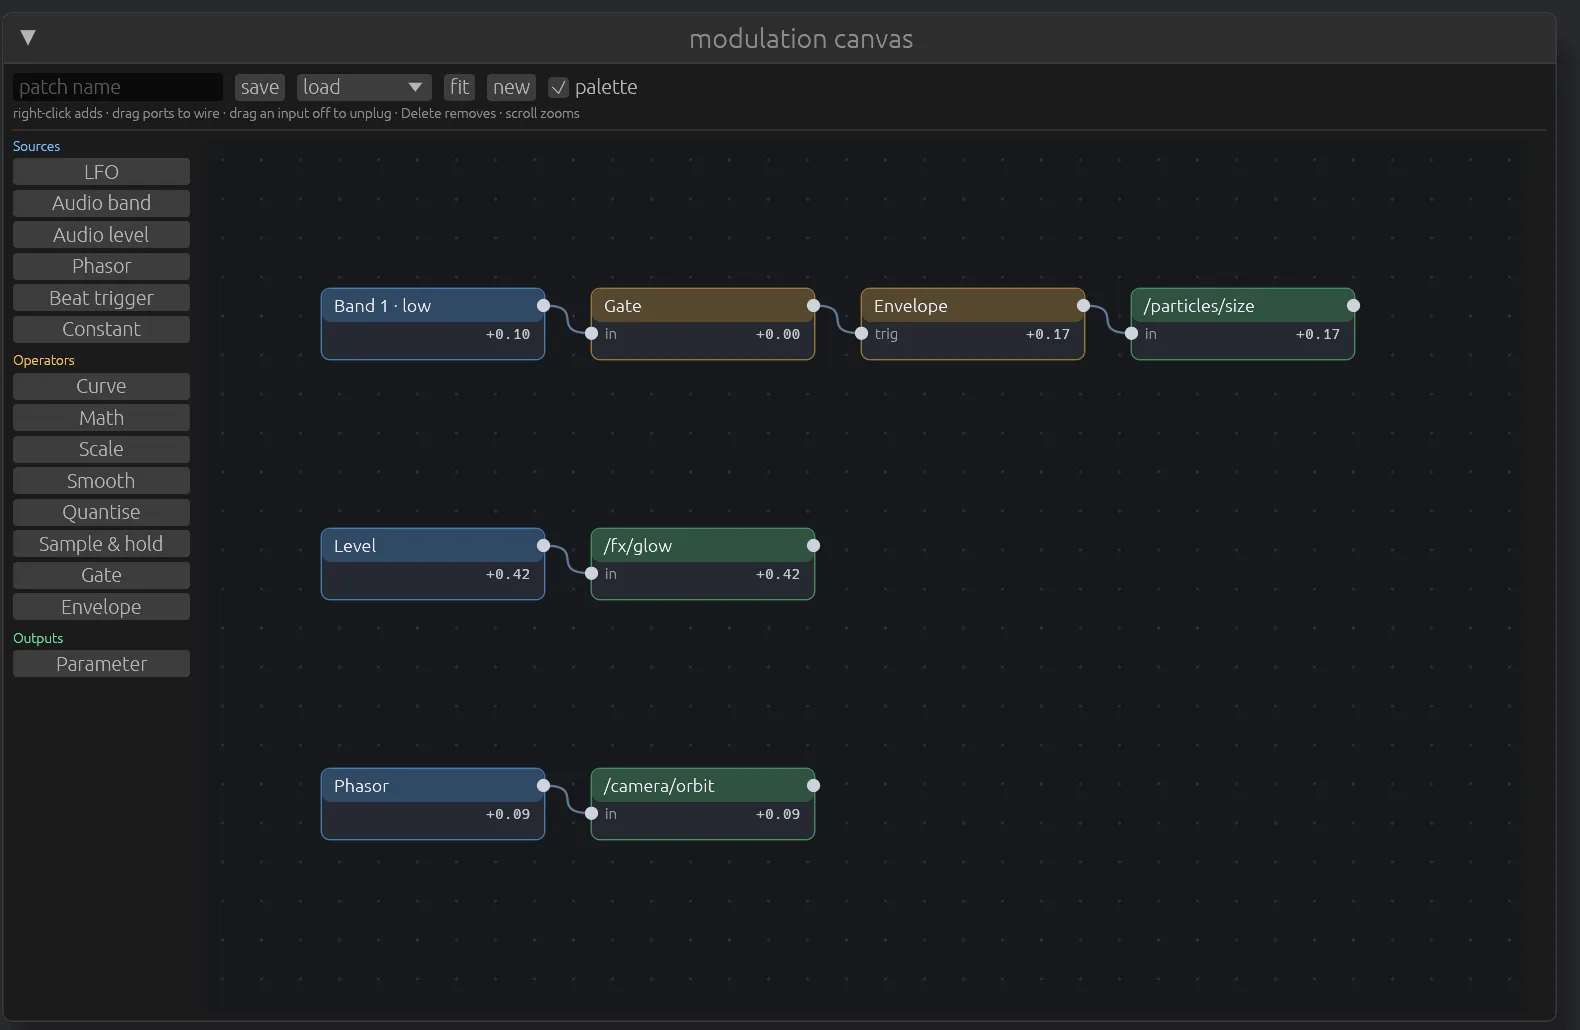The height and width of the screenshot is (1030, 1580).
Task: Select the Level node title
Action: point(355,546)
